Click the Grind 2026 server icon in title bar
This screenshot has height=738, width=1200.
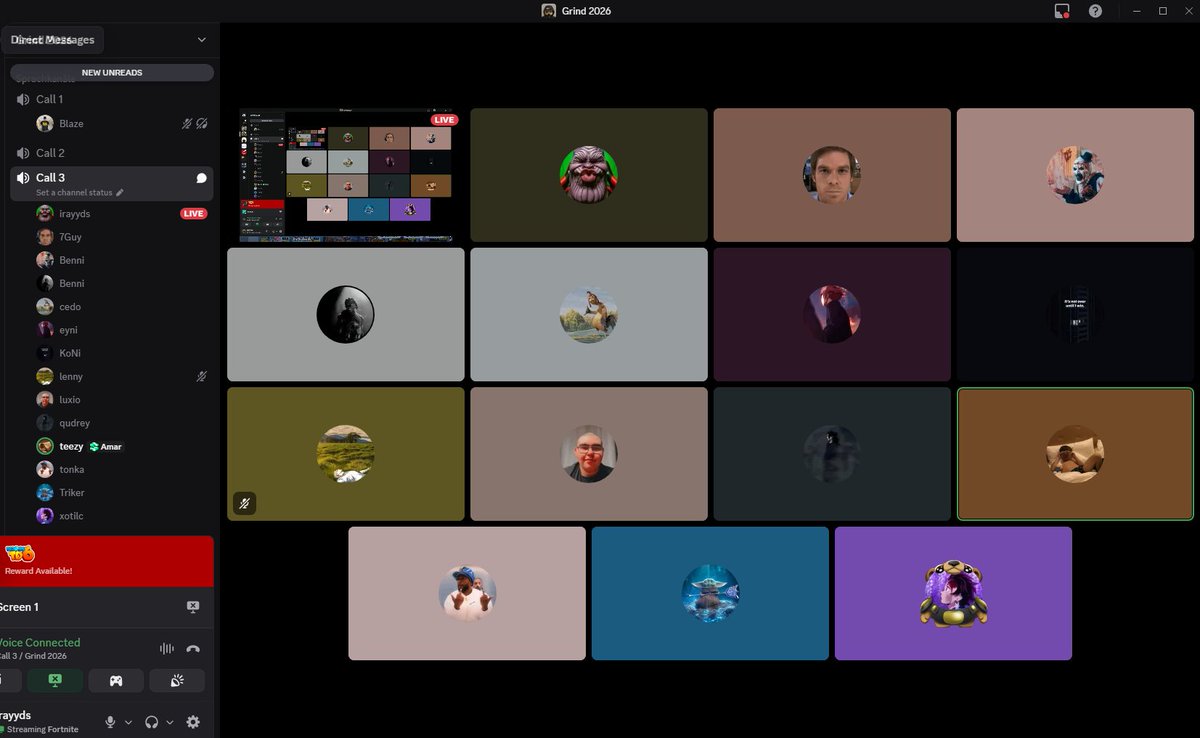(x=549, y=11)
